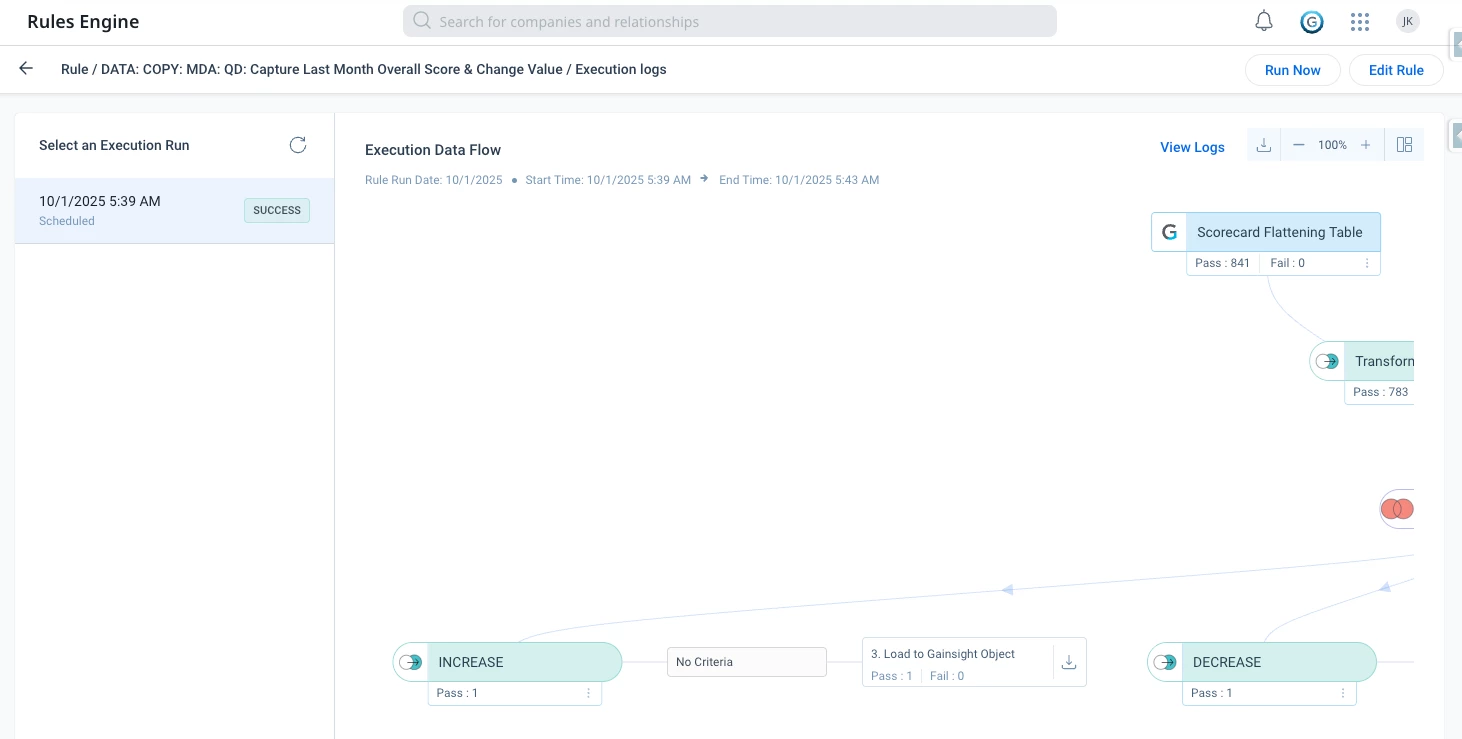Click the Execution Data Flow heading

tap(433, 150)
